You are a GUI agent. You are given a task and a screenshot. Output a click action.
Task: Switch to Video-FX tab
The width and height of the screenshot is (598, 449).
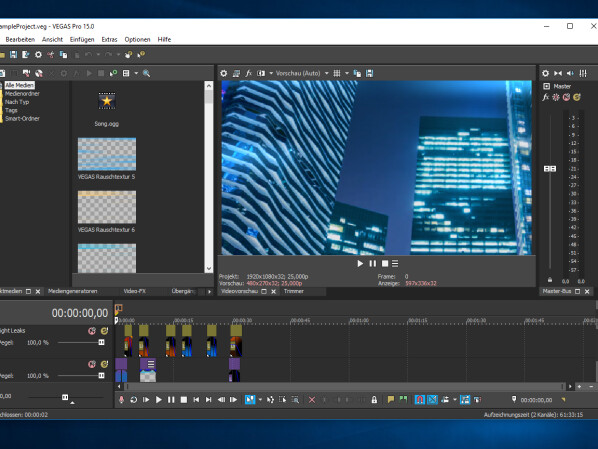pyautogui.click(x=135, y=291)
